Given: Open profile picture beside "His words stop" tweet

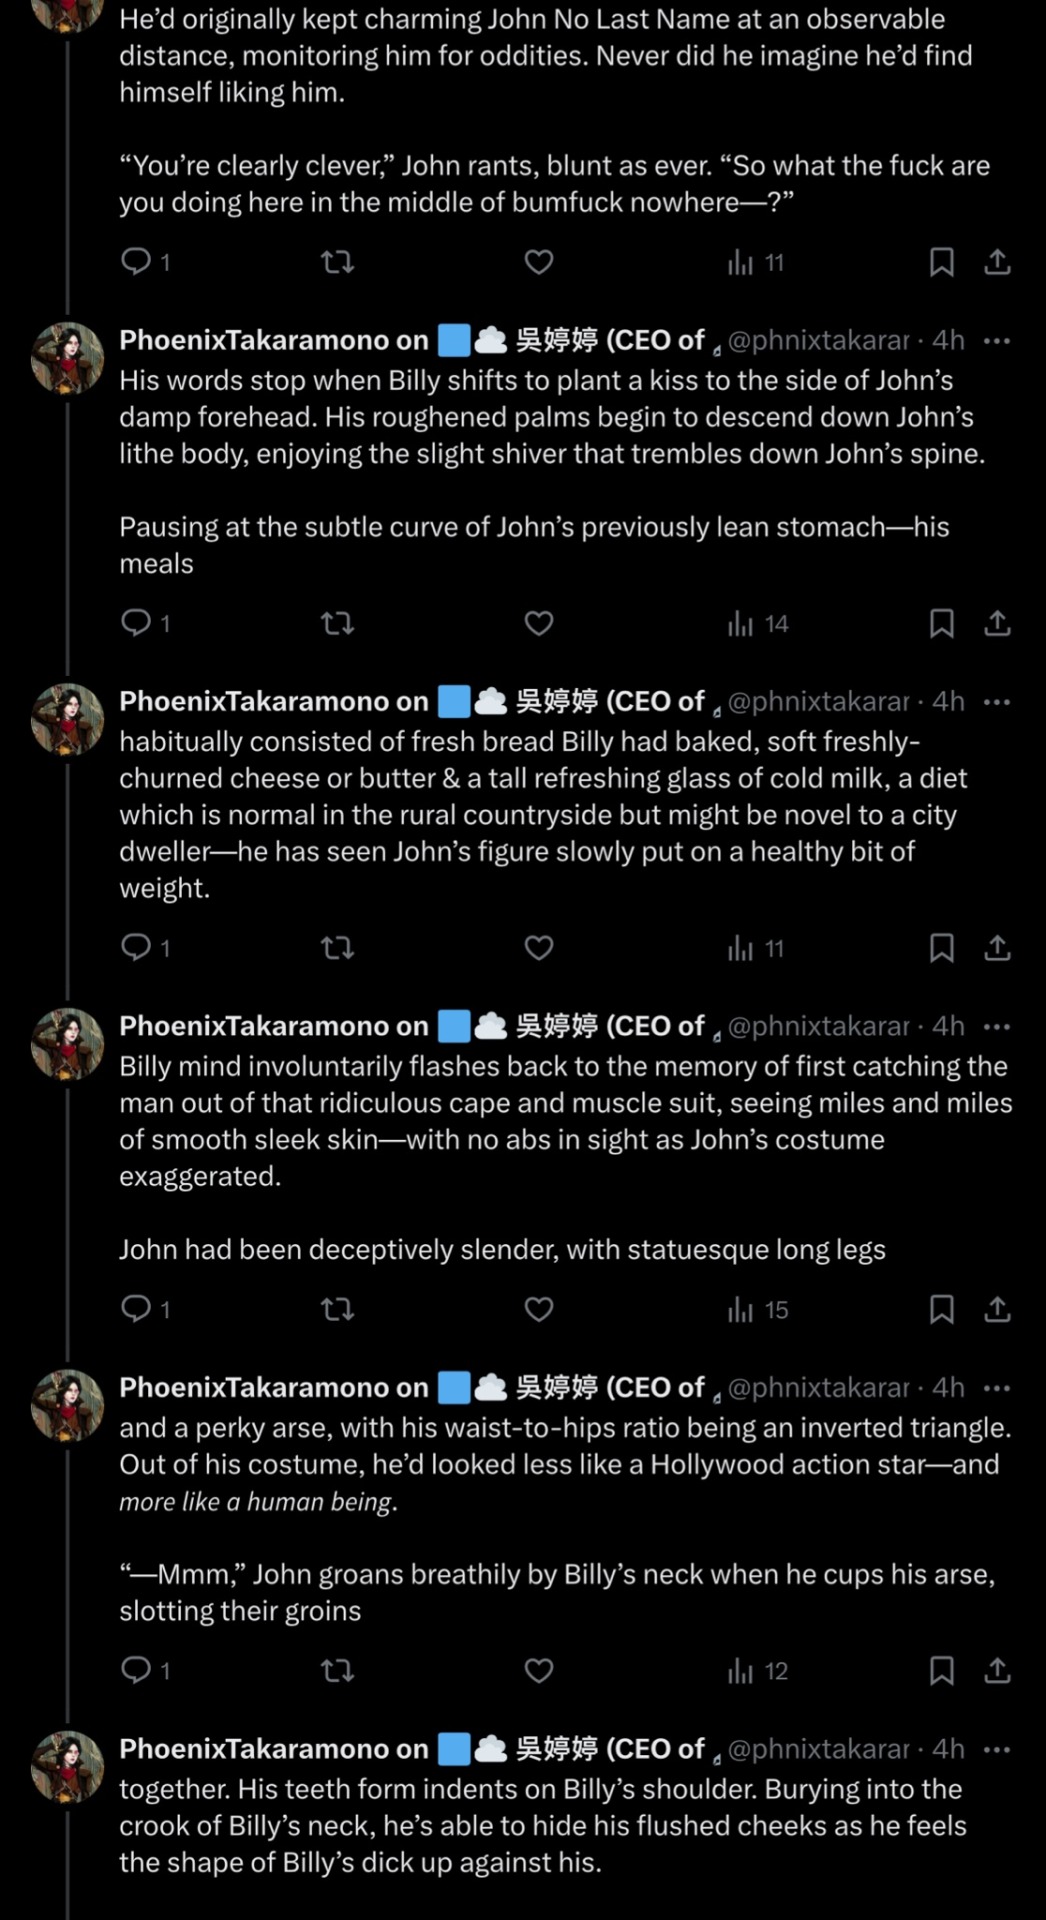Looking at the screenshot, I should 68,358.
